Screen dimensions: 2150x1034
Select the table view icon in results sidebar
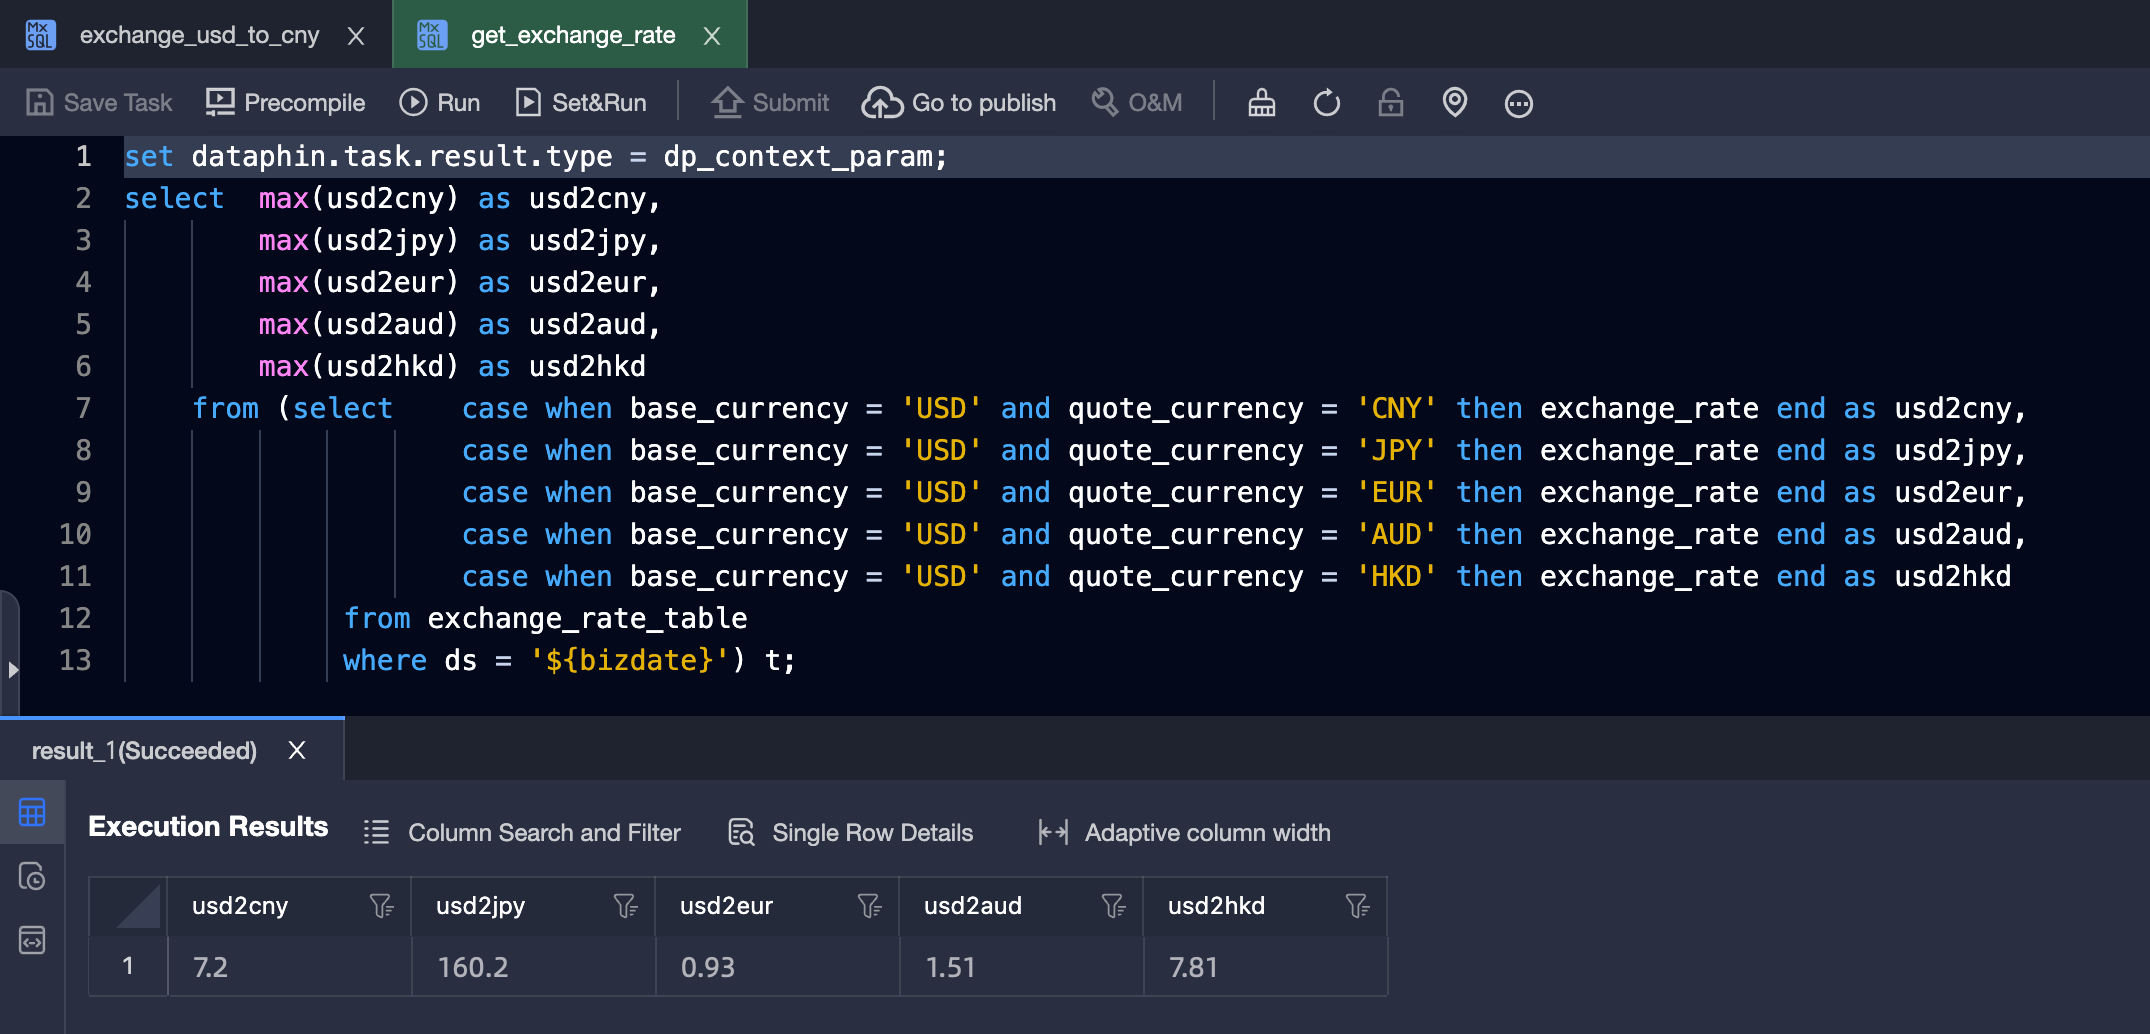pyautogui.click(x=32, y=813)
